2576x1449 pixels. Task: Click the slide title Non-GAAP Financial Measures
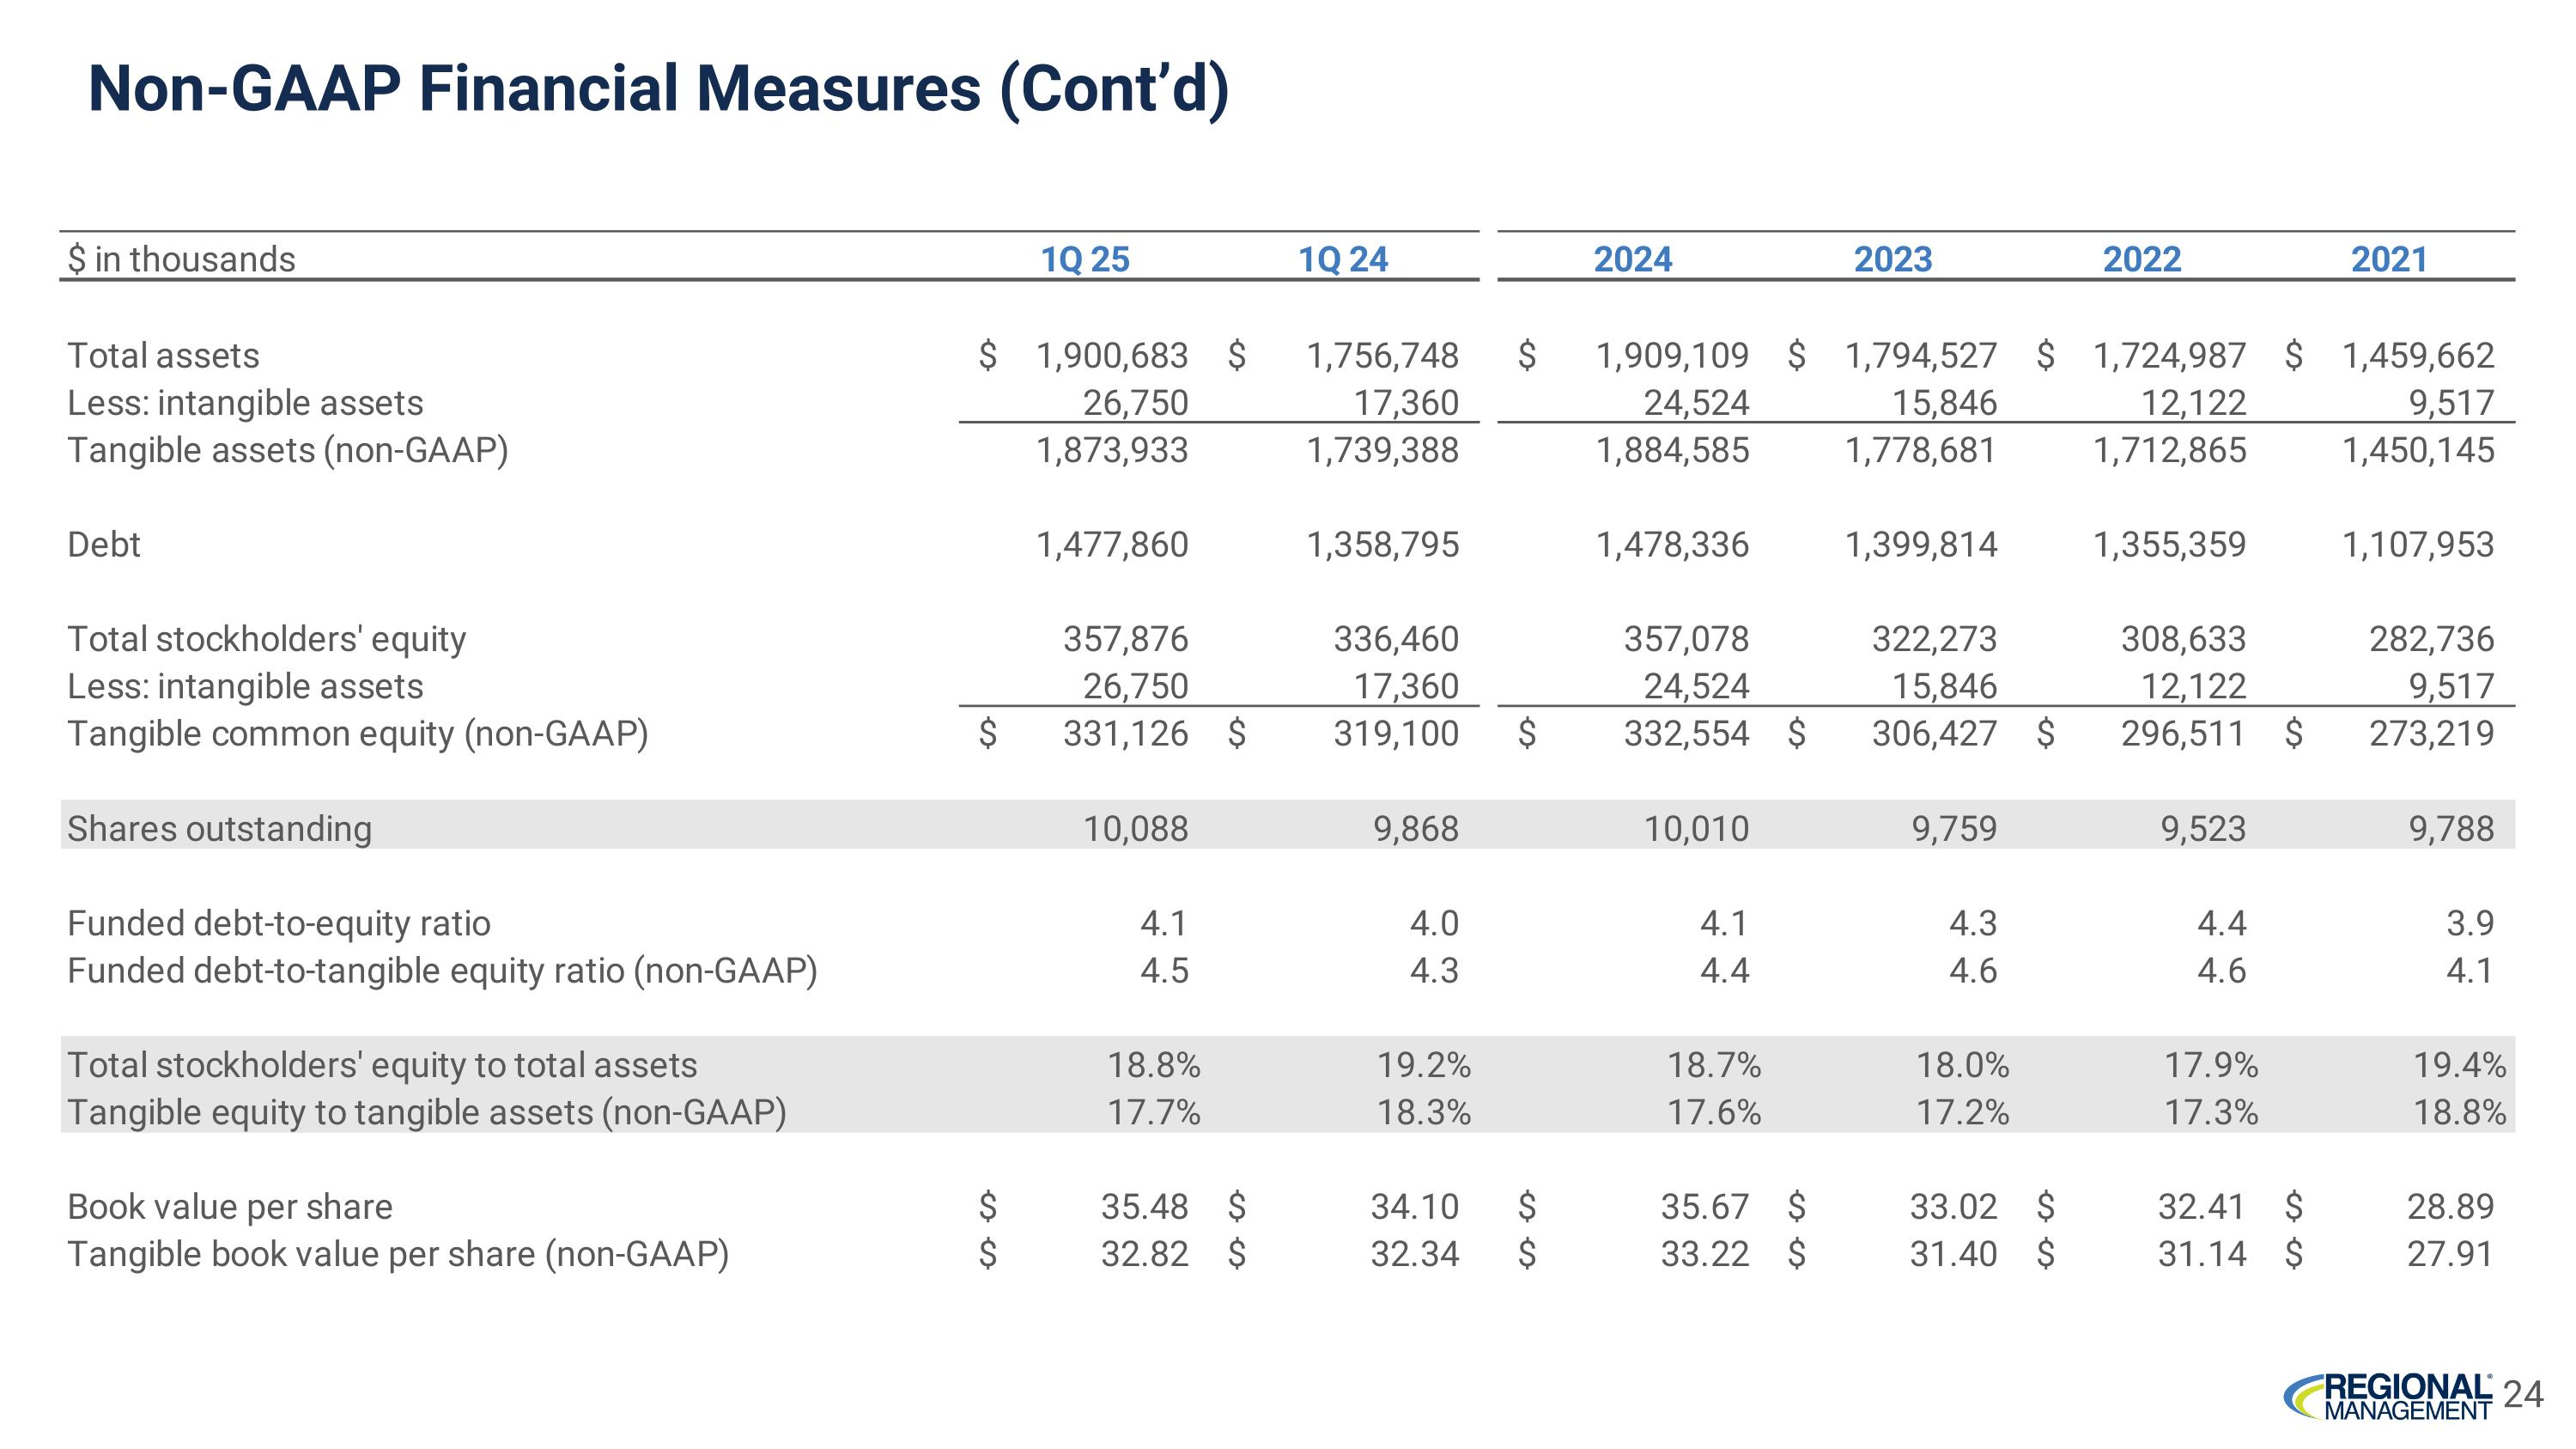pyautogui.click(x=657, y=88)
